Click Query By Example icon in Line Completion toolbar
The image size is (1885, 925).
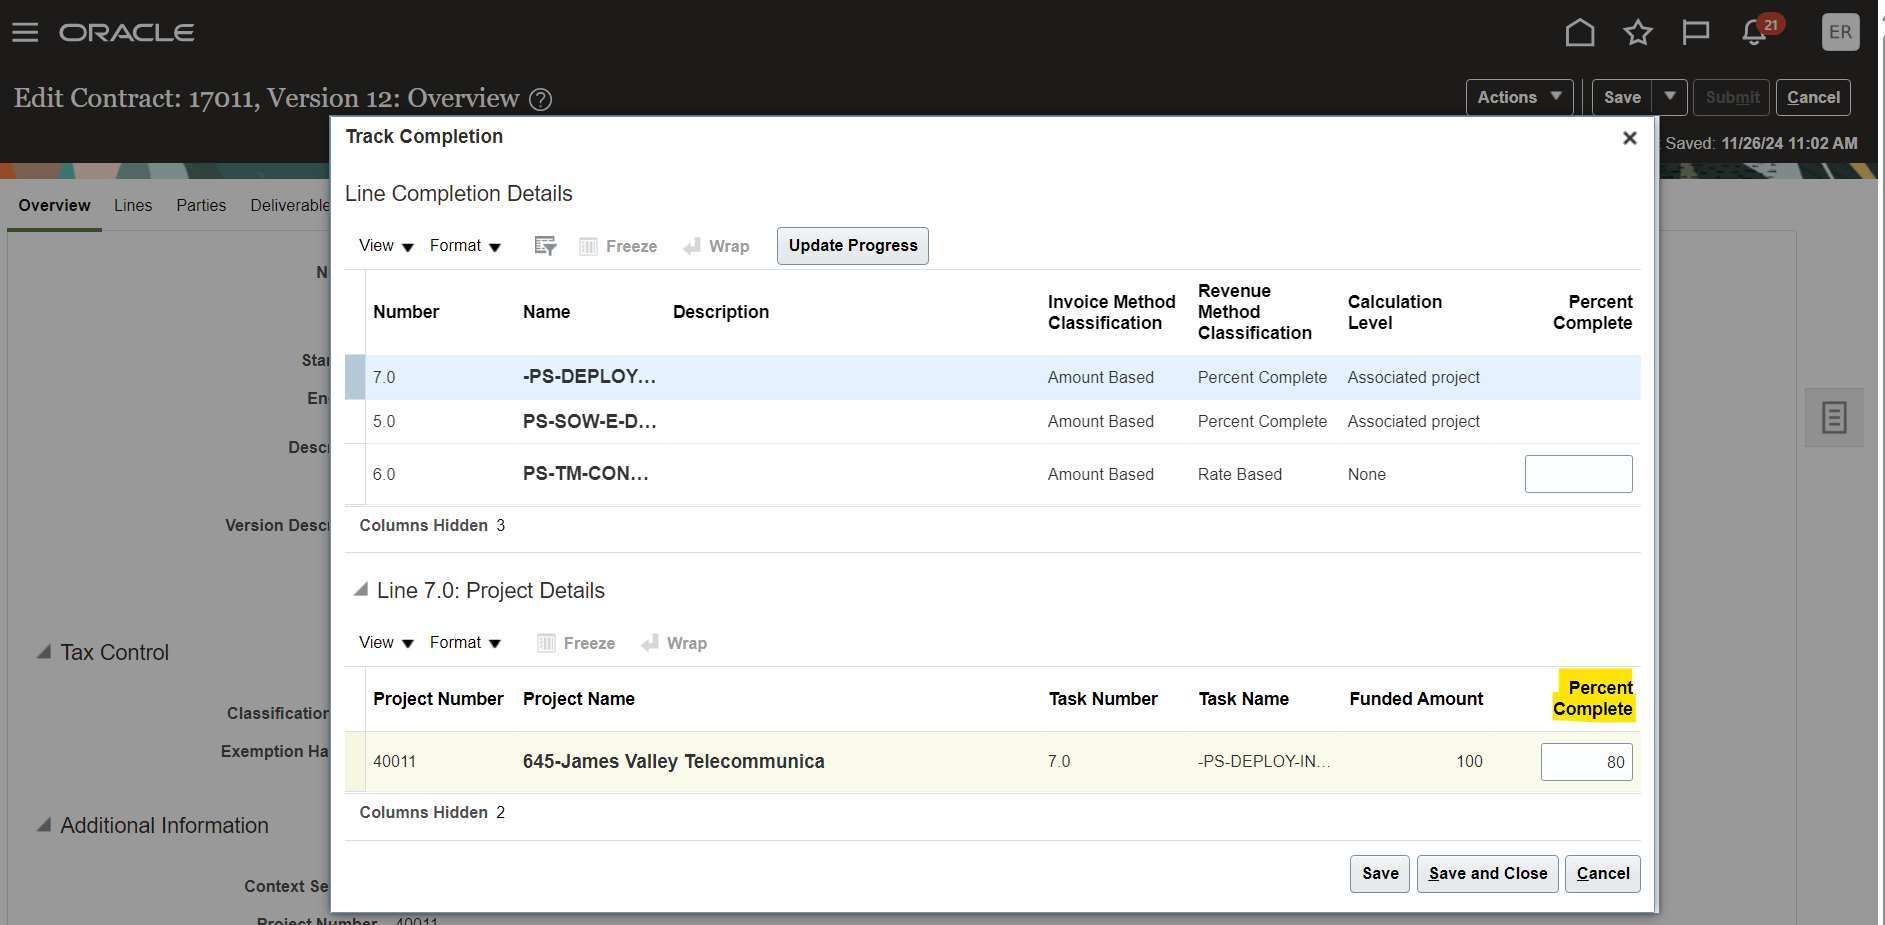[x=545, y=246]
